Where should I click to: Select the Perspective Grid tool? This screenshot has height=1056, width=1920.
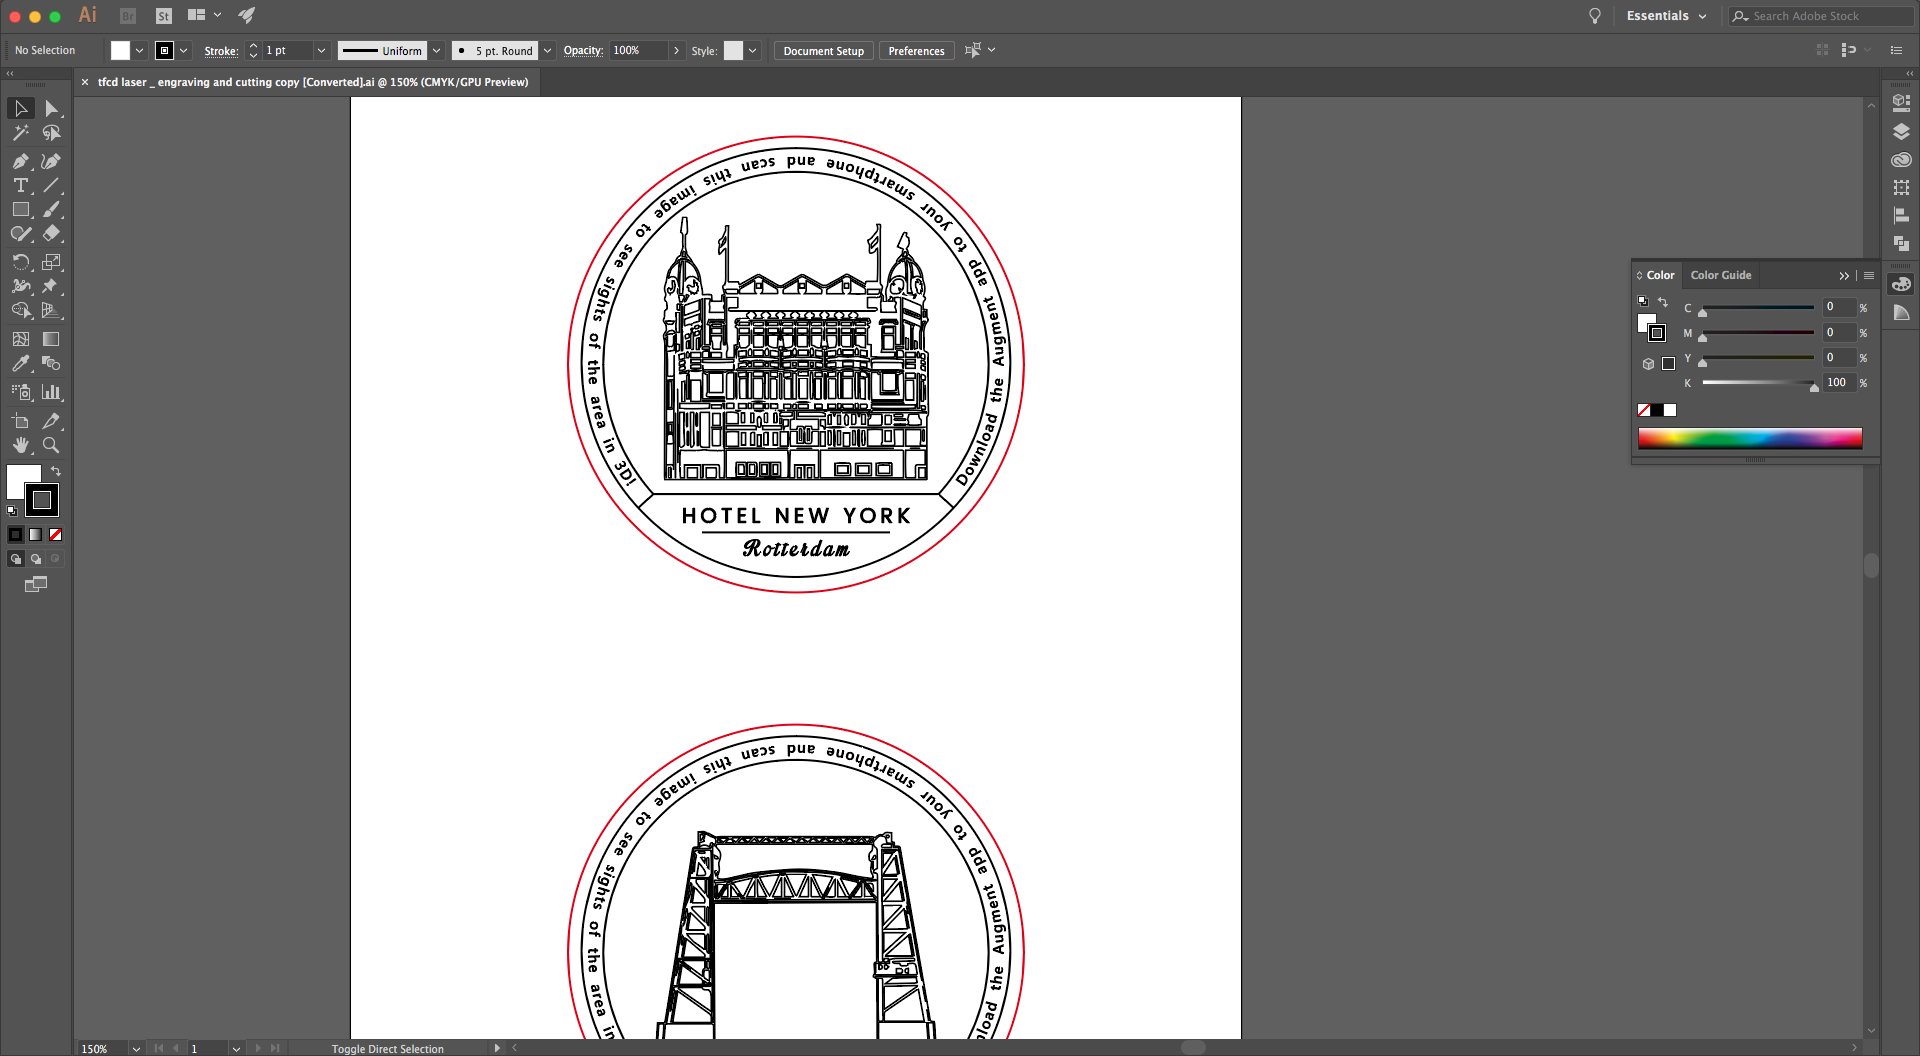tap(52, 311)
